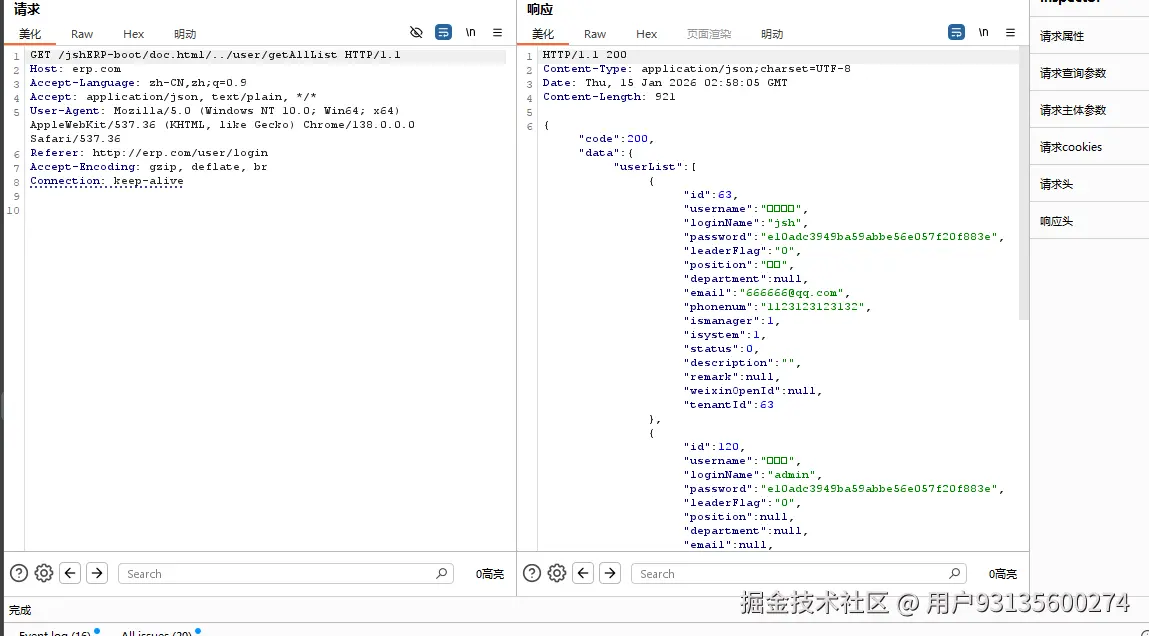Click "loginName":"jsh" line in response
Screen dimensions: 1149x636
tap(746, 223)
